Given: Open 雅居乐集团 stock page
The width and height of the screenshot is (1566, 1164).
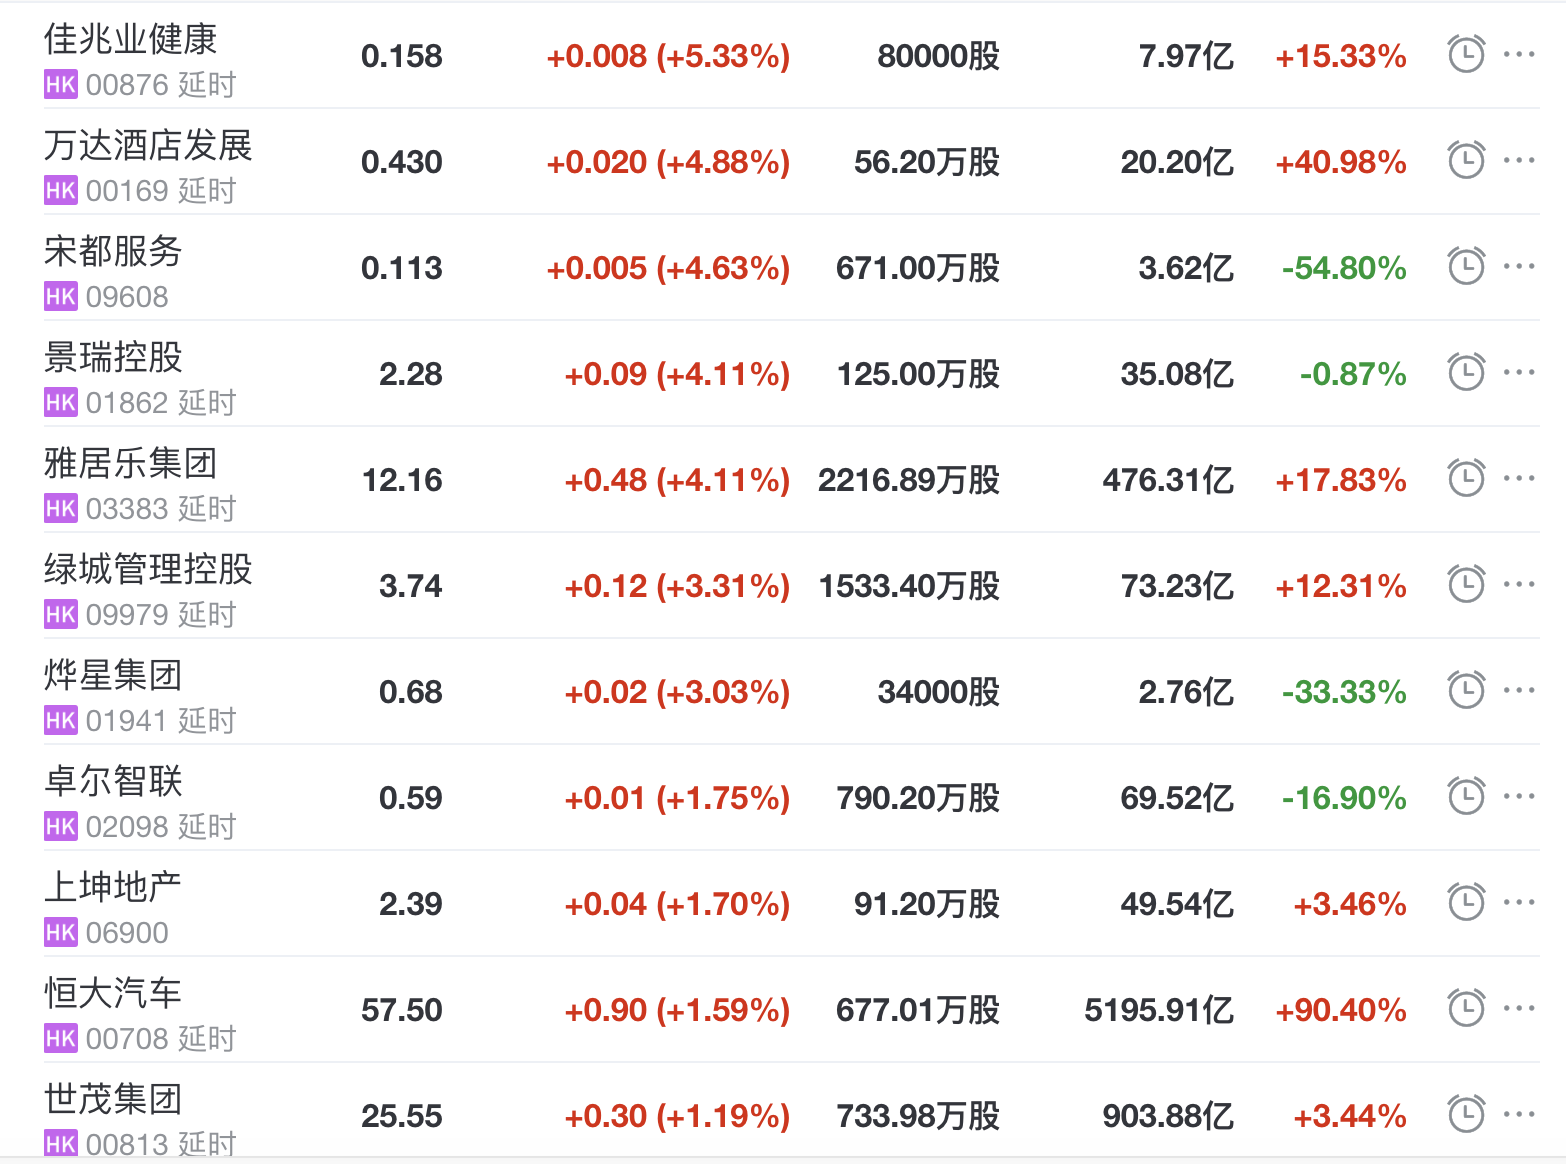Looking at the screenshot, I should click(x=130, y=463).
